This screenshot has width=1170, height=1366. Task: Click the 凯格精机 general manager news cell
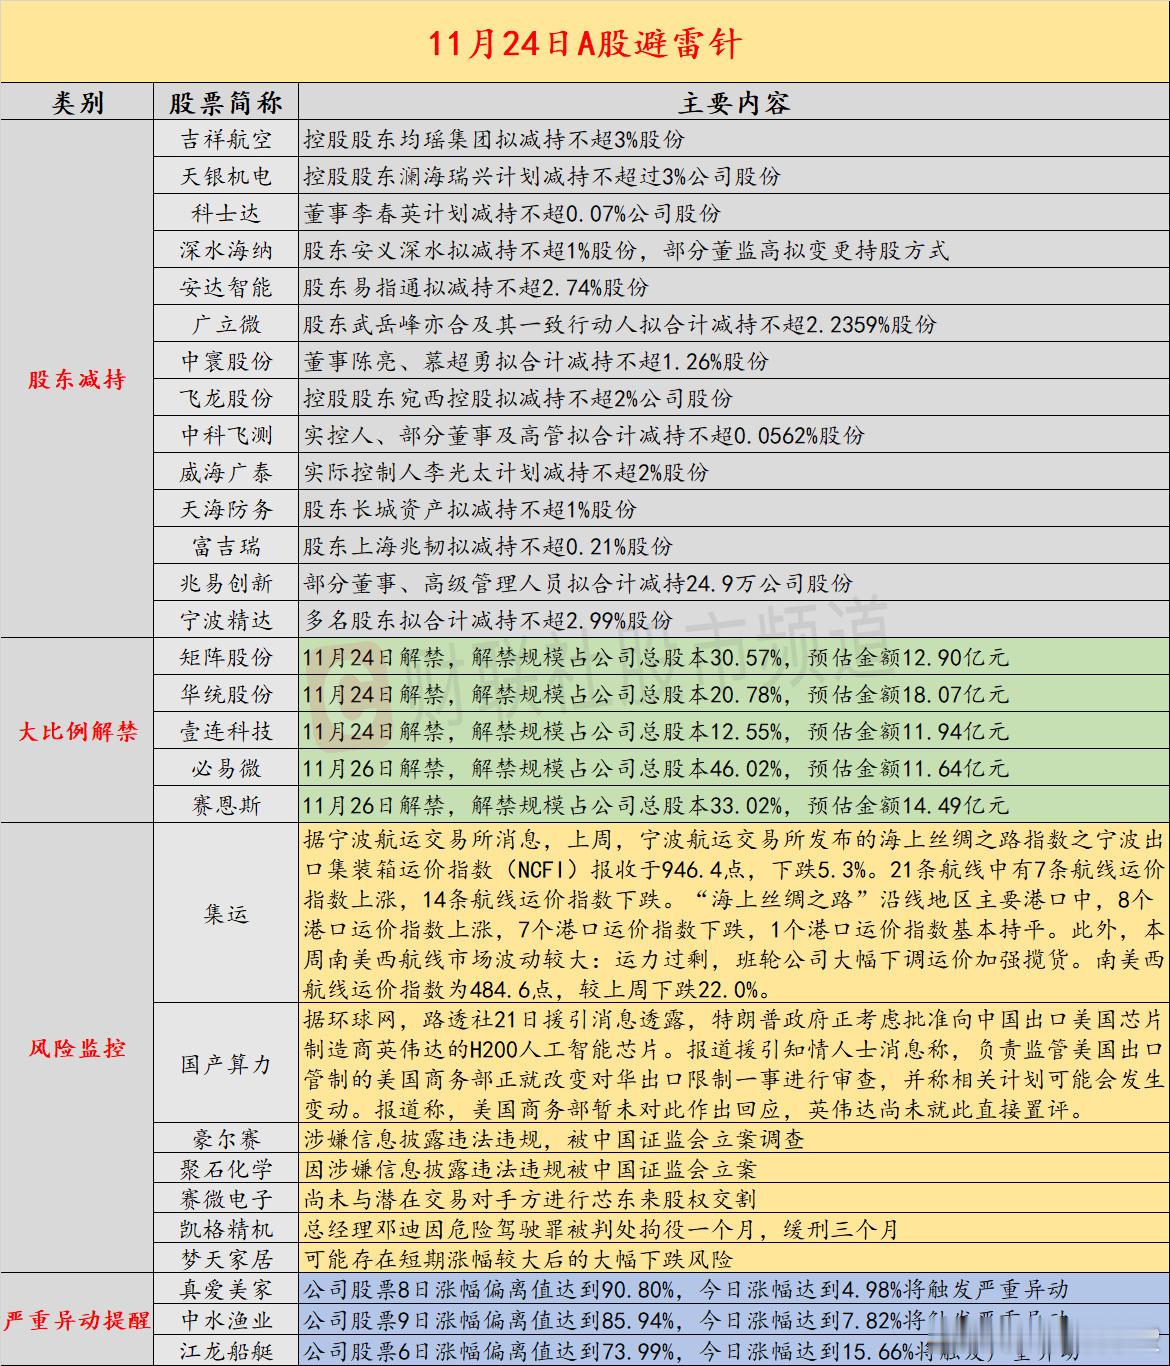coord(700,1226)
